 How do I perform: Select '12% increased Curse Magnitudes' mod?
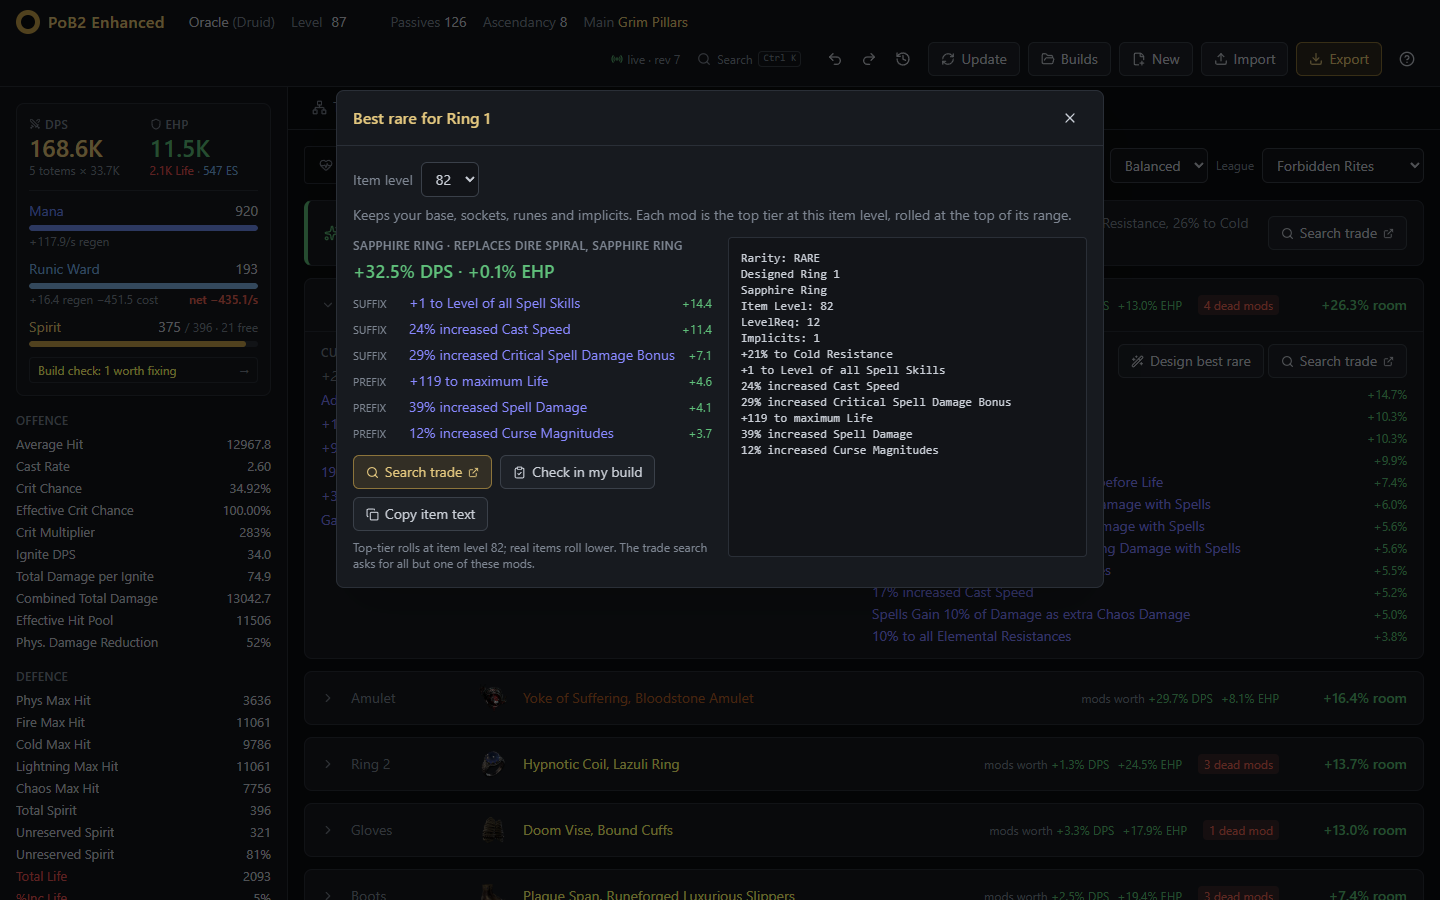point(511,433)
